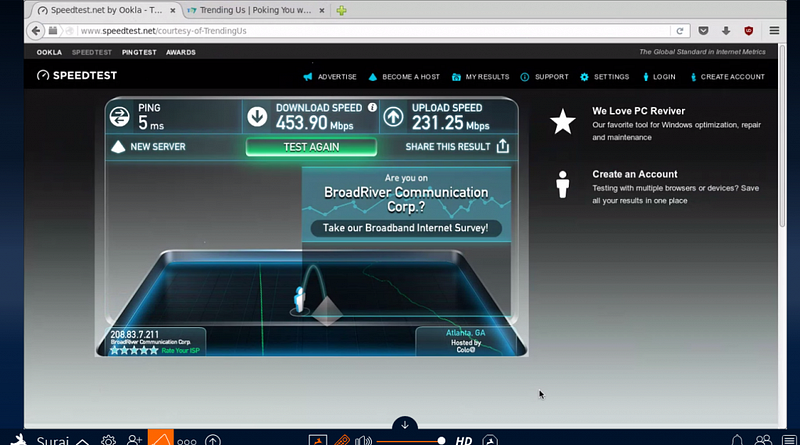Click the rabbit logo in bottom bar
The height and width of the screenshot is (445, 800).
click(x=19, y=440)
